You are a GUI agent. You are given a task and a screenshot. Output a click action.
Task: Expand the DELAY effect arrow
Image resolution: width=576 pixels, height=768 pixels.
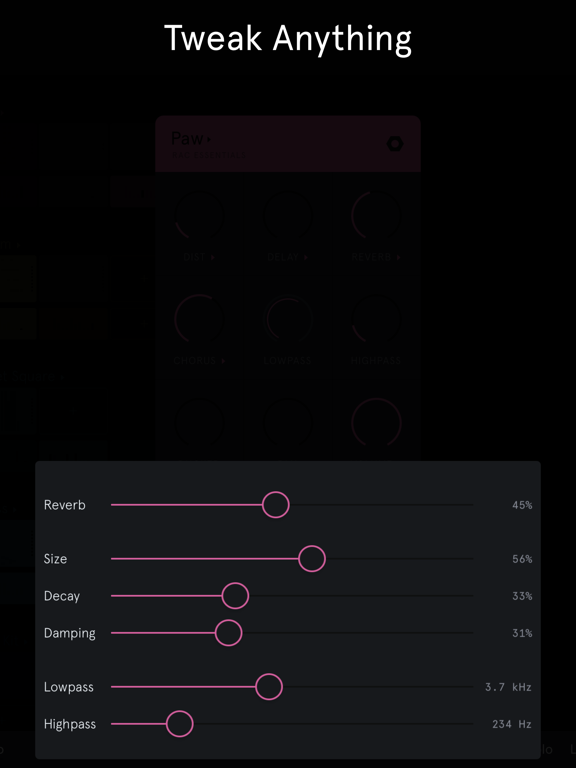click(306, 257)
